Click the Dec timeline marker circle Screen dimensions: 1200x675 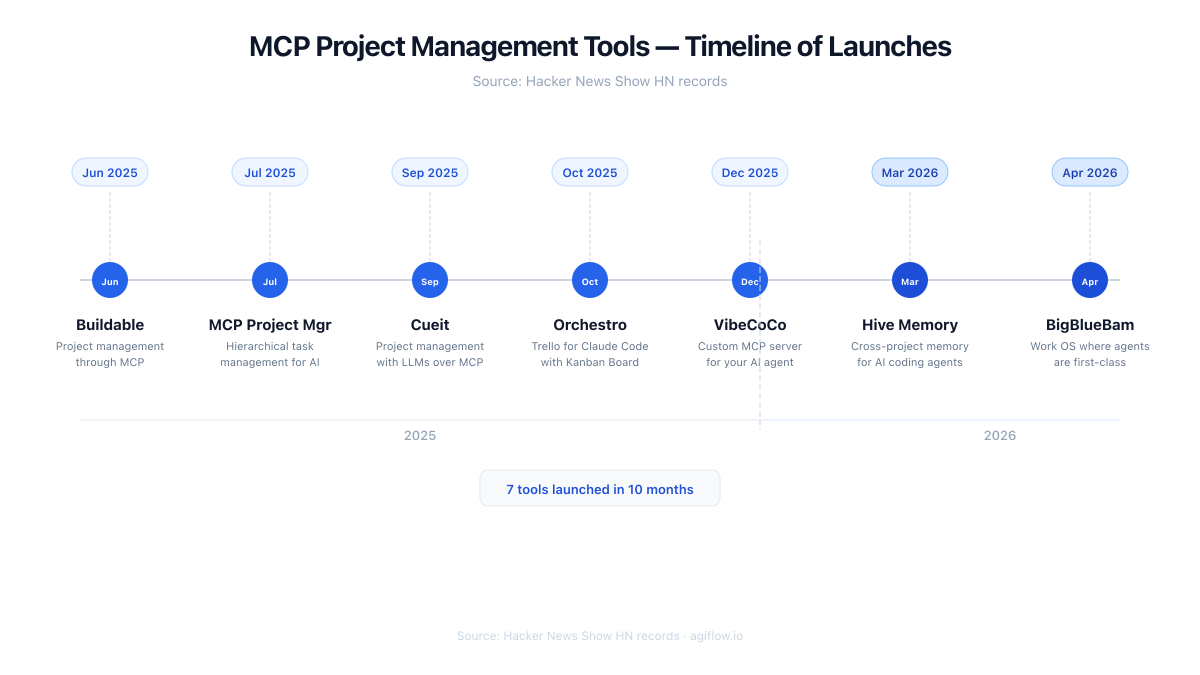point(750,281)
